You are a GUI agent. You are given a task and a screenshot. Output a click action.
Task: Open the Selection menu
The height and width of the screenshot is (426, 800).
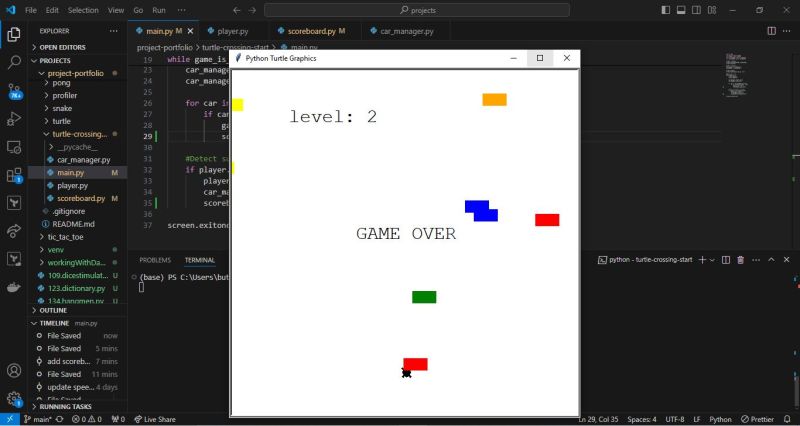[x=83, y=10]
